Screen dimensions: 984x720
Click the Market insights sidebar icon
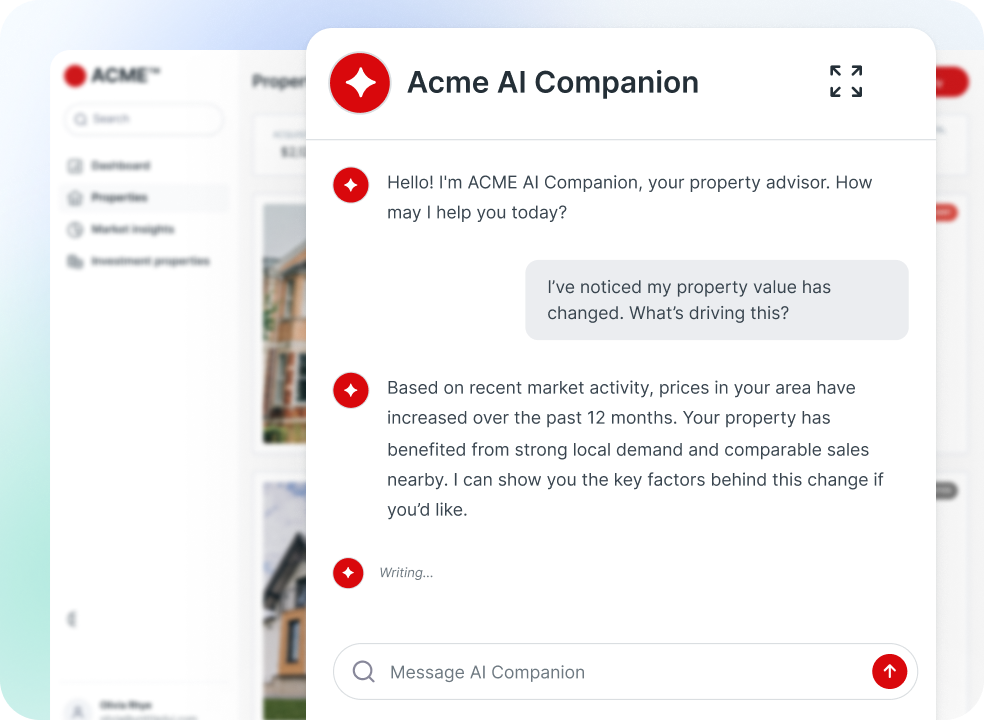click(x=75, y=230)
